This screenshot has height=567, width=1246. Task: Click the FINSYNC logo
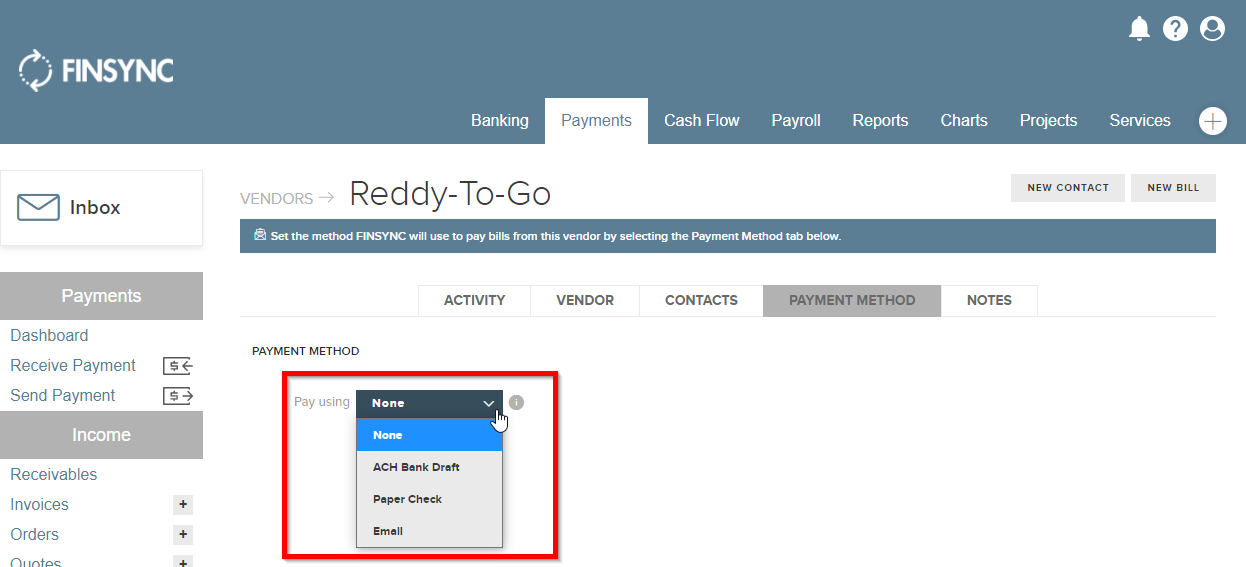pyautogui.click(x=96, y=70)
